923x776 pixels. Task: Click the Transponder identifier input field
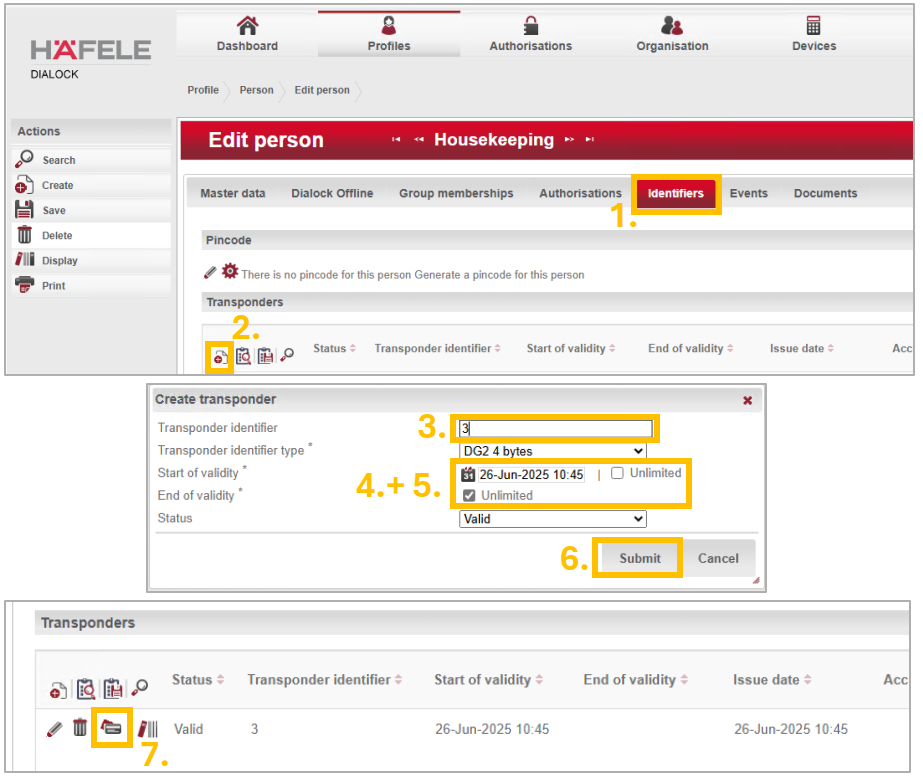554,429
